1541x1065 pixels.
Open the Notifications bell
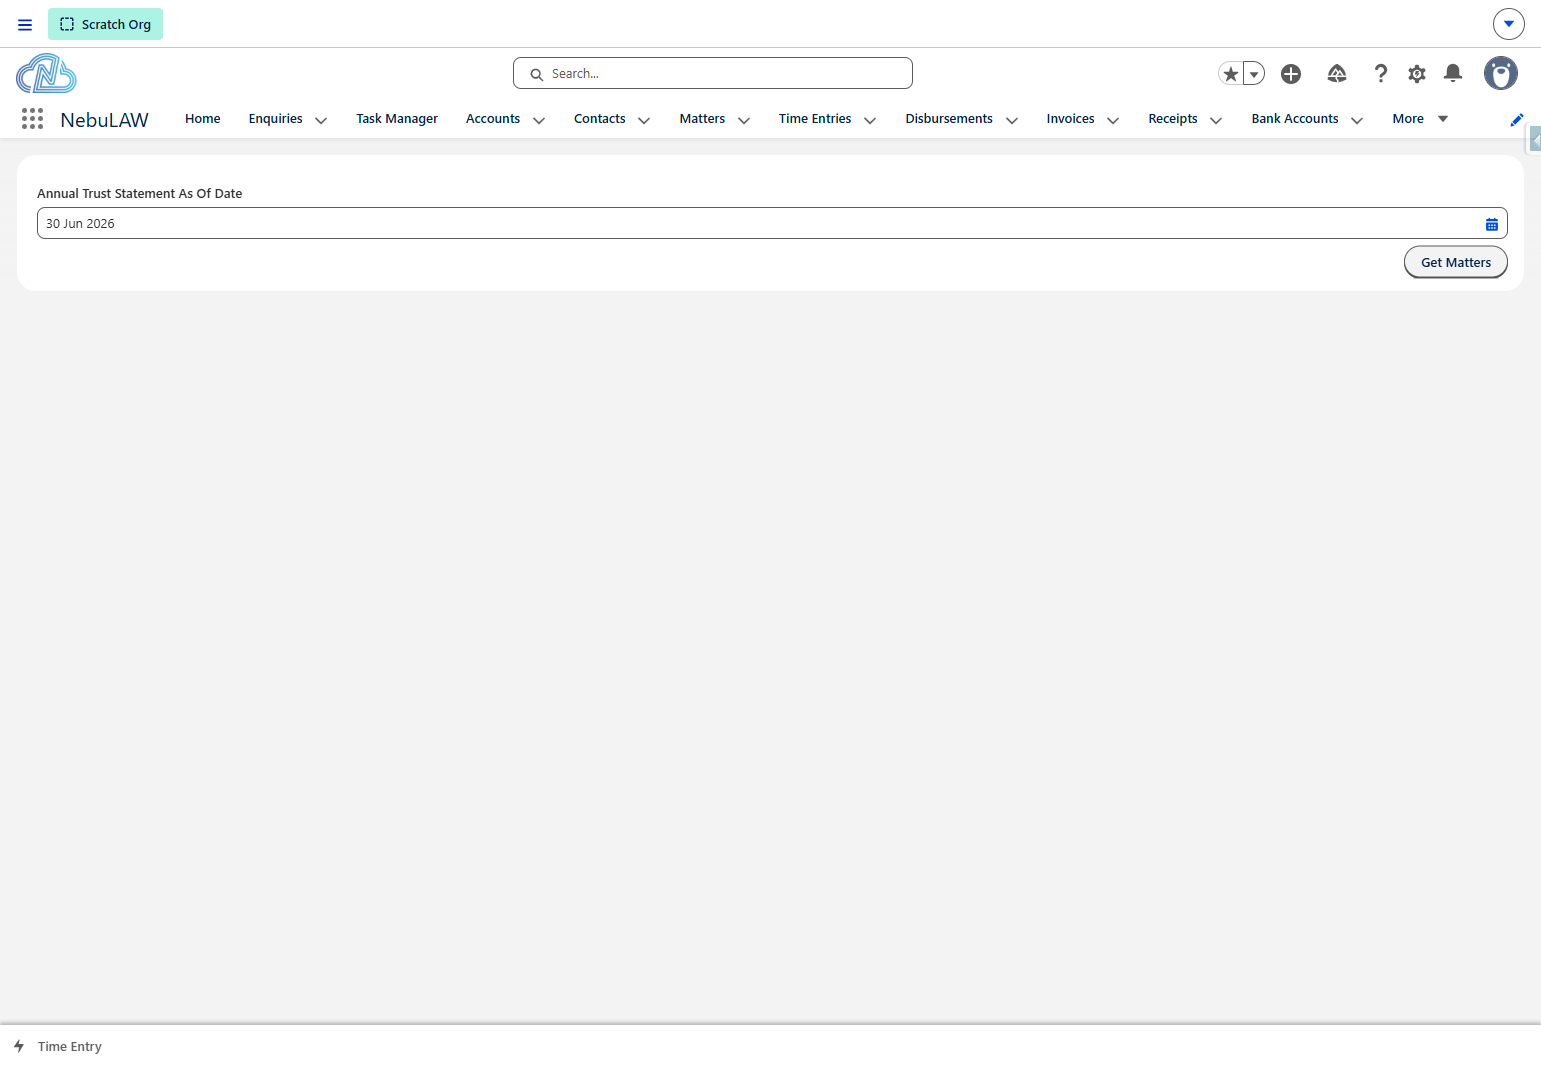click(x=1453, y=73)
